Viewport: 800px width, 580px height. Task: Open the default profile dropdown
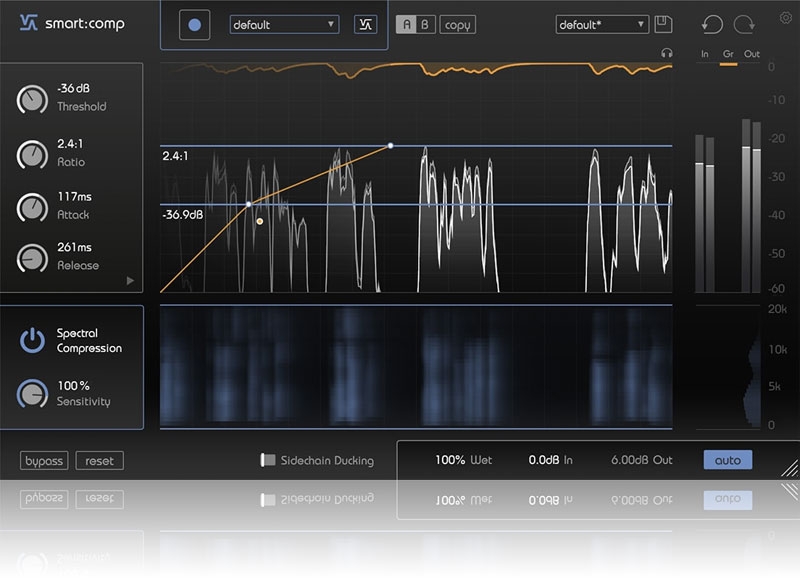click(284, 25)
